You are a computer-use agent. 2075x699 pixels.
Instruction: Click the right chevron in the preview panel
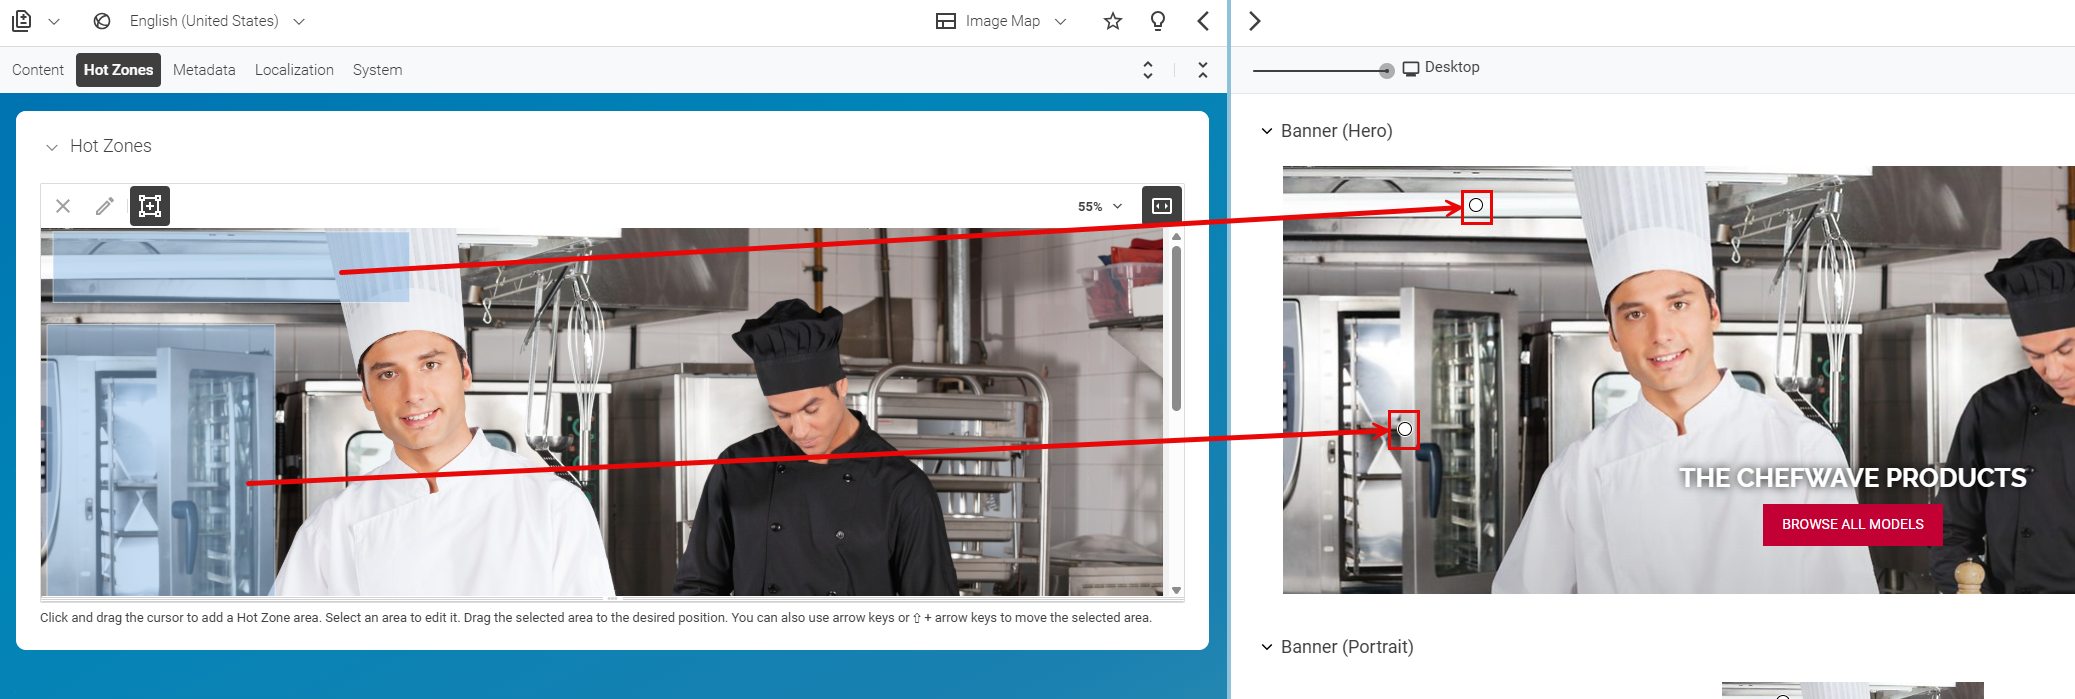pos(1255,21)
